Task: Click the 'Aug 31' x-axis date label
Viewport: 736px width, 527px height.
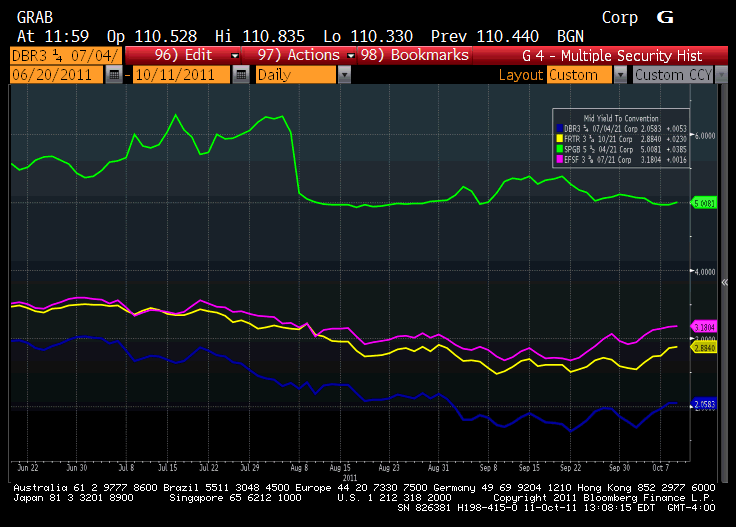Action: point(439,467)
